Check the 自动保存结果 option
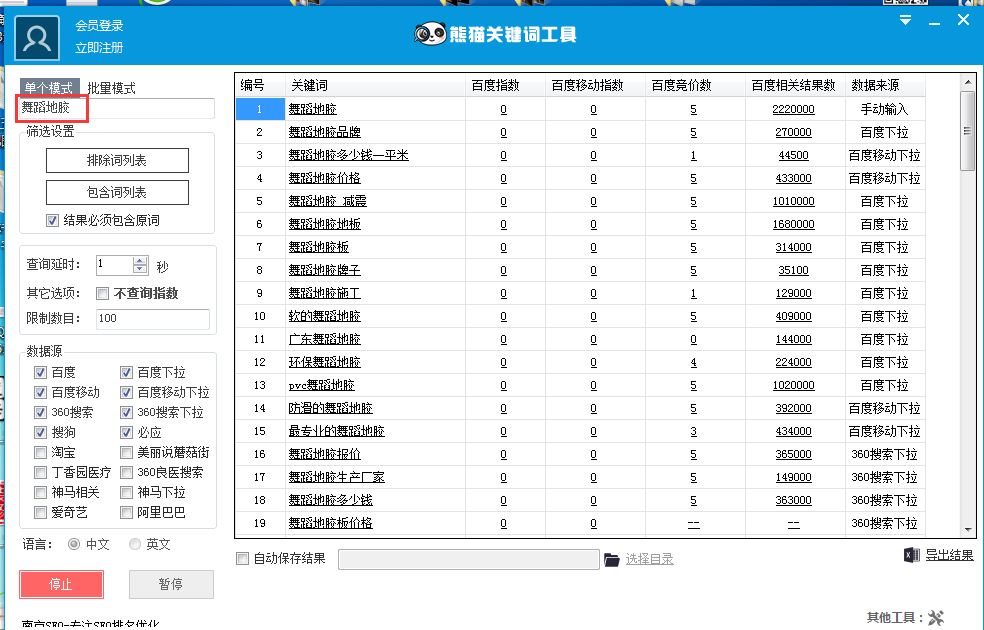The height and width of the screenshot is (630, 984). click(x=244, y=560)
